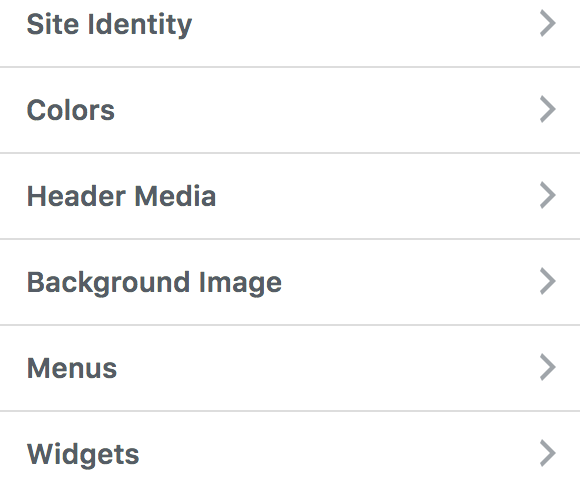Click the chevron arrow beside Site Identity
Viewport: 580px width, 480px height.
548,23
